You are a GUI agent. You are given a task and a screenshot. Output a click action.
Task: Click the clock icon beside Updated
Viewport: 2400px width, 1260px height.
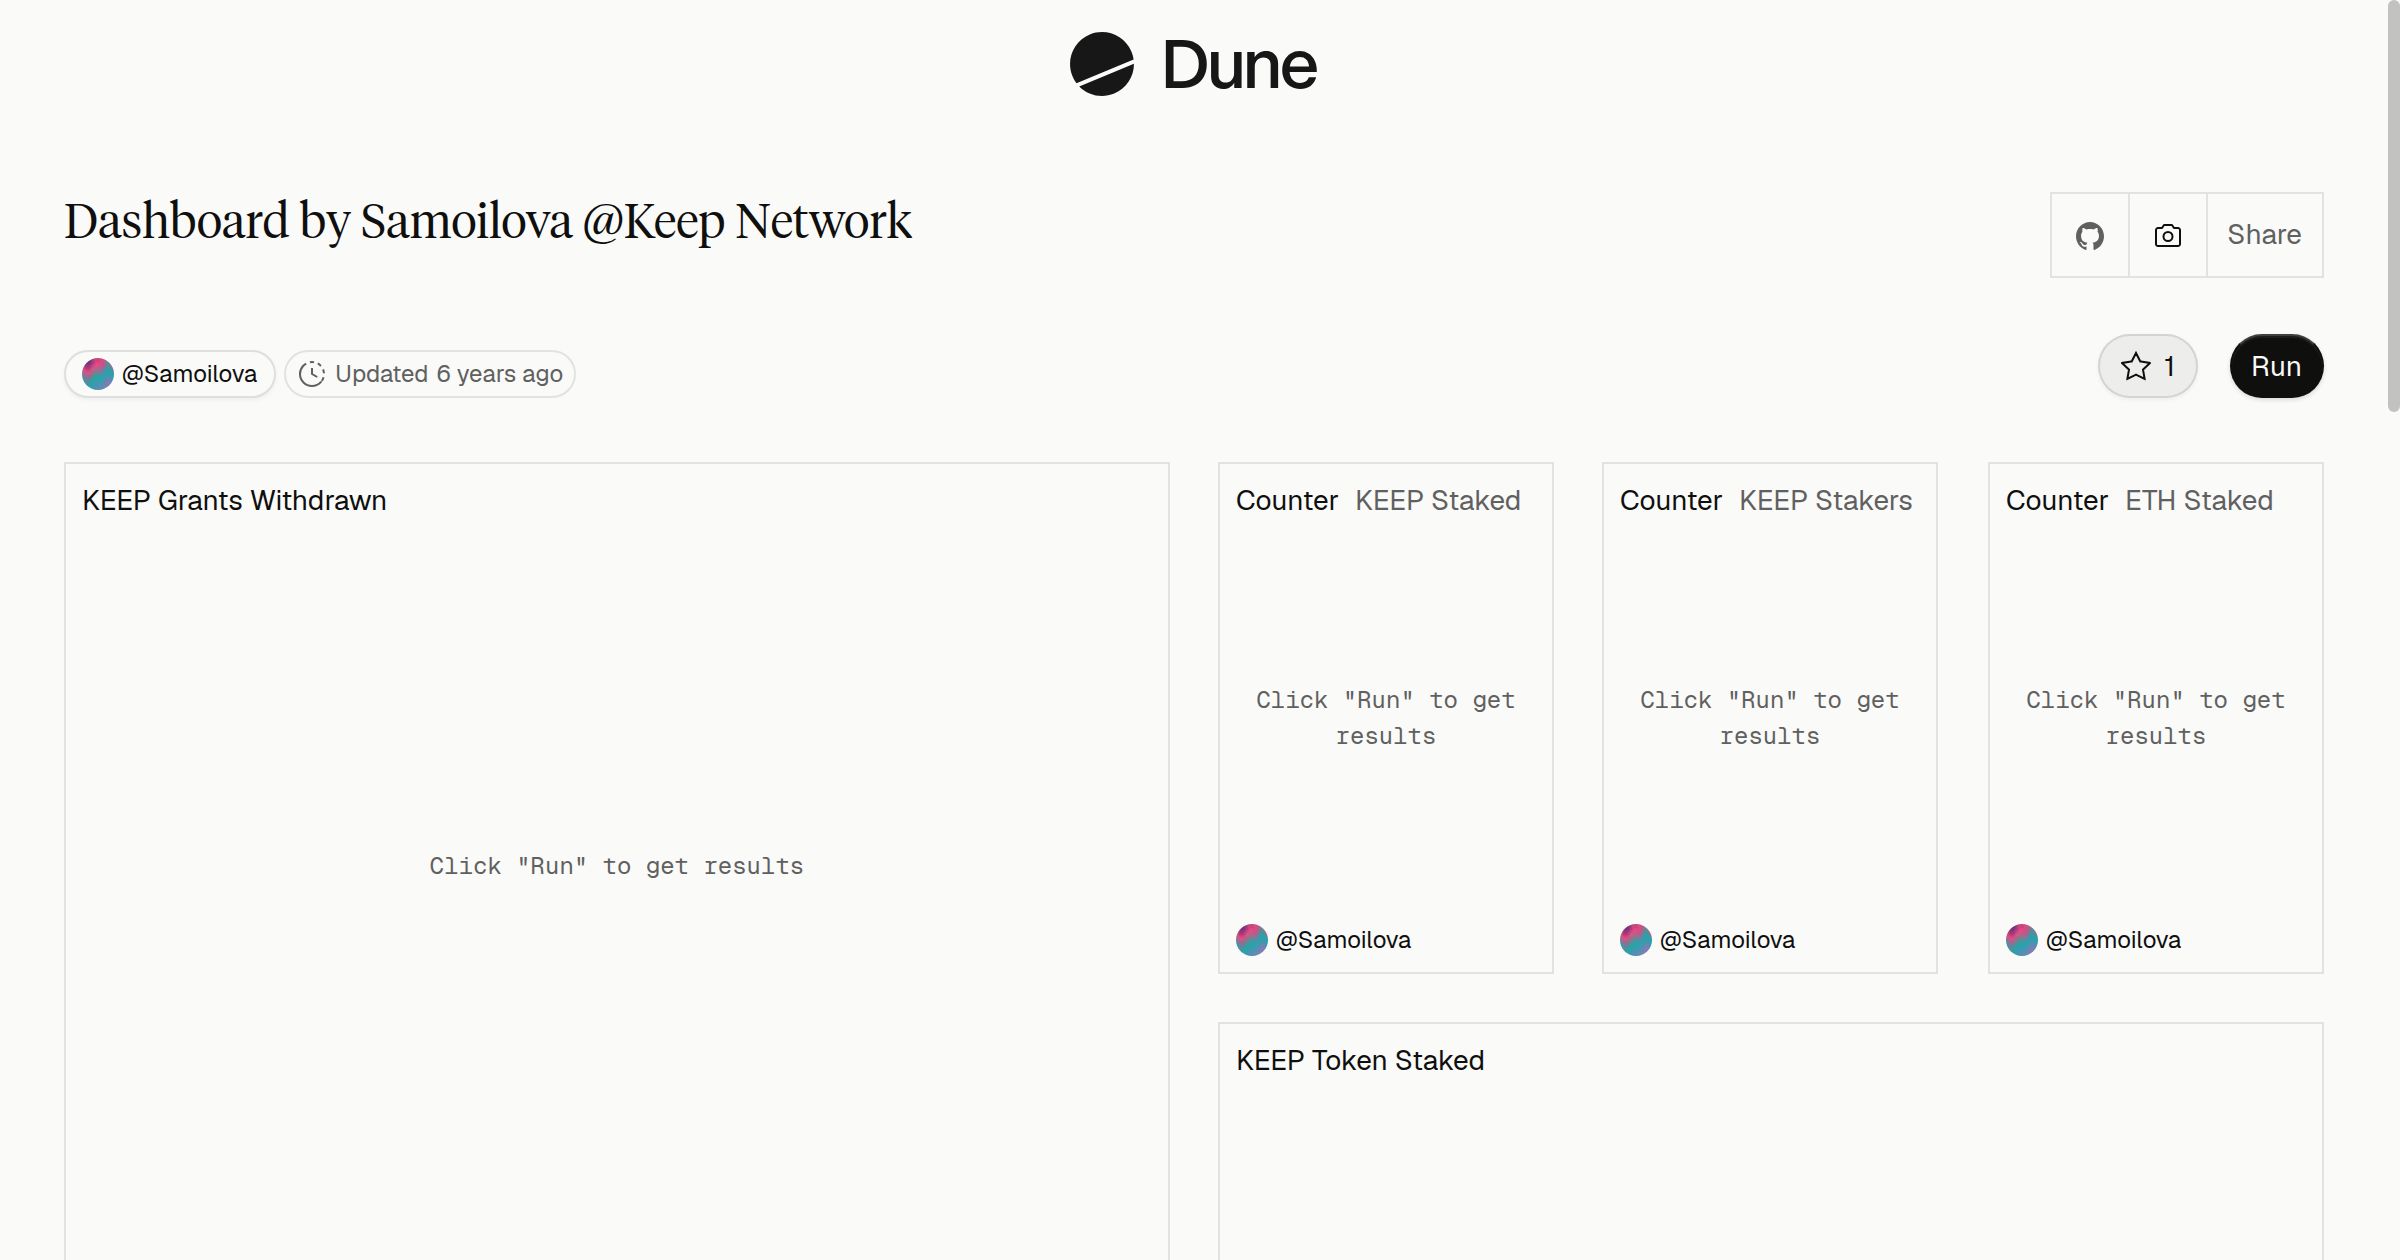pos(312,374)
